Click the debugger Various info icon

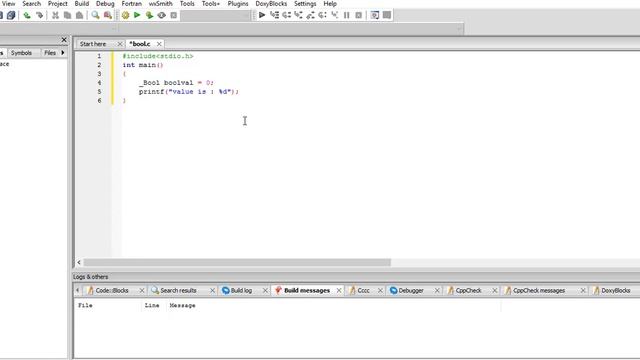(x=387, y=15)
